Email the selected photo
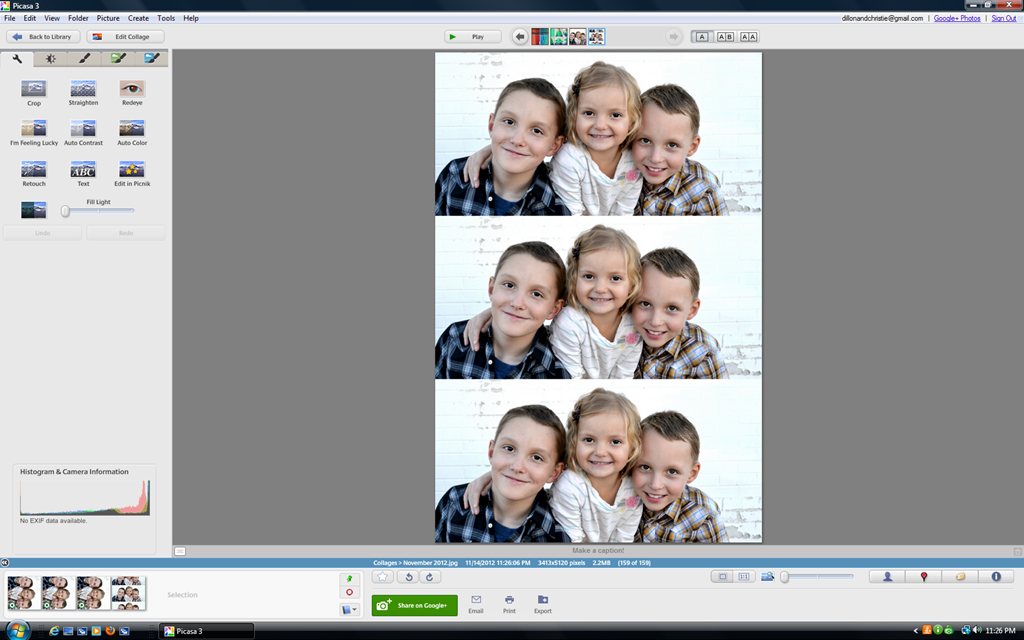This screenshot has height=640, width=1024. pyautogui.click(x=475, y=605)
